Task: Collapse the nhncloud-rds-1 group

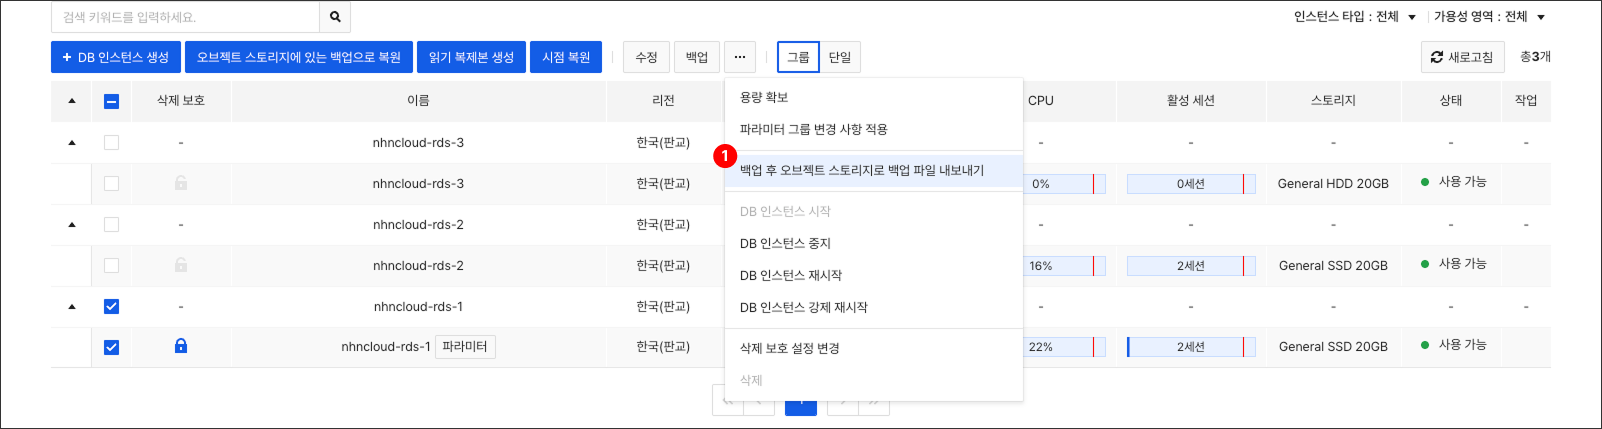Action: (72, 307)
